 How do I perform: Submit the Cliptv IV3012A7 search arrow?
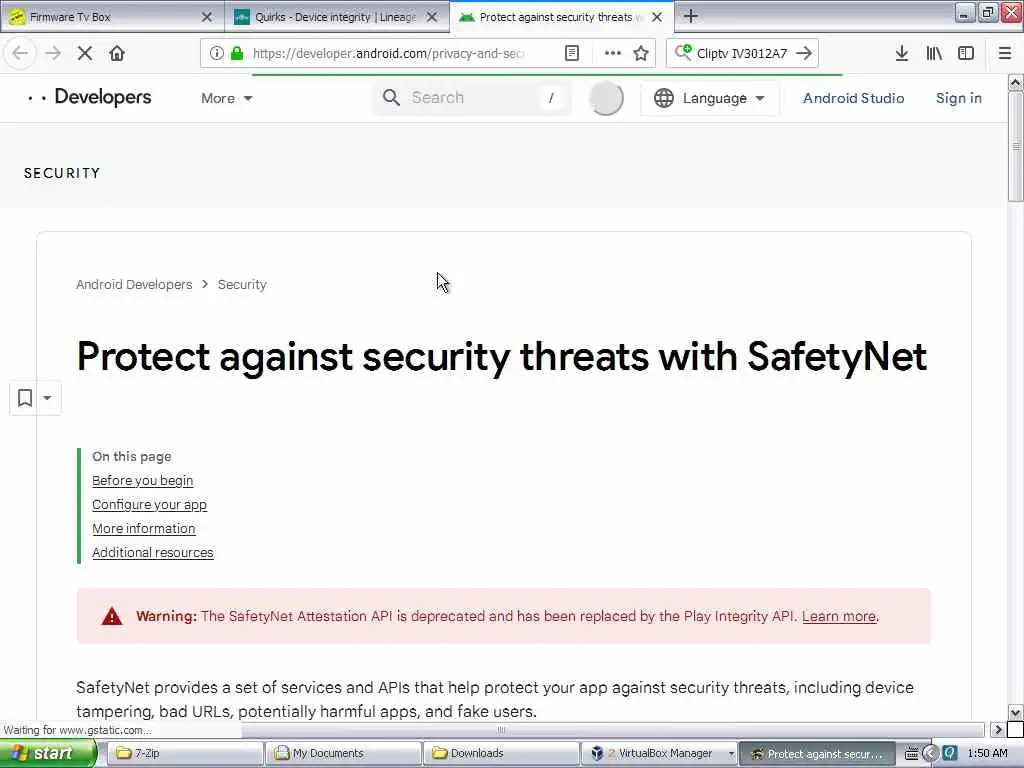click(x=805, y=53)
